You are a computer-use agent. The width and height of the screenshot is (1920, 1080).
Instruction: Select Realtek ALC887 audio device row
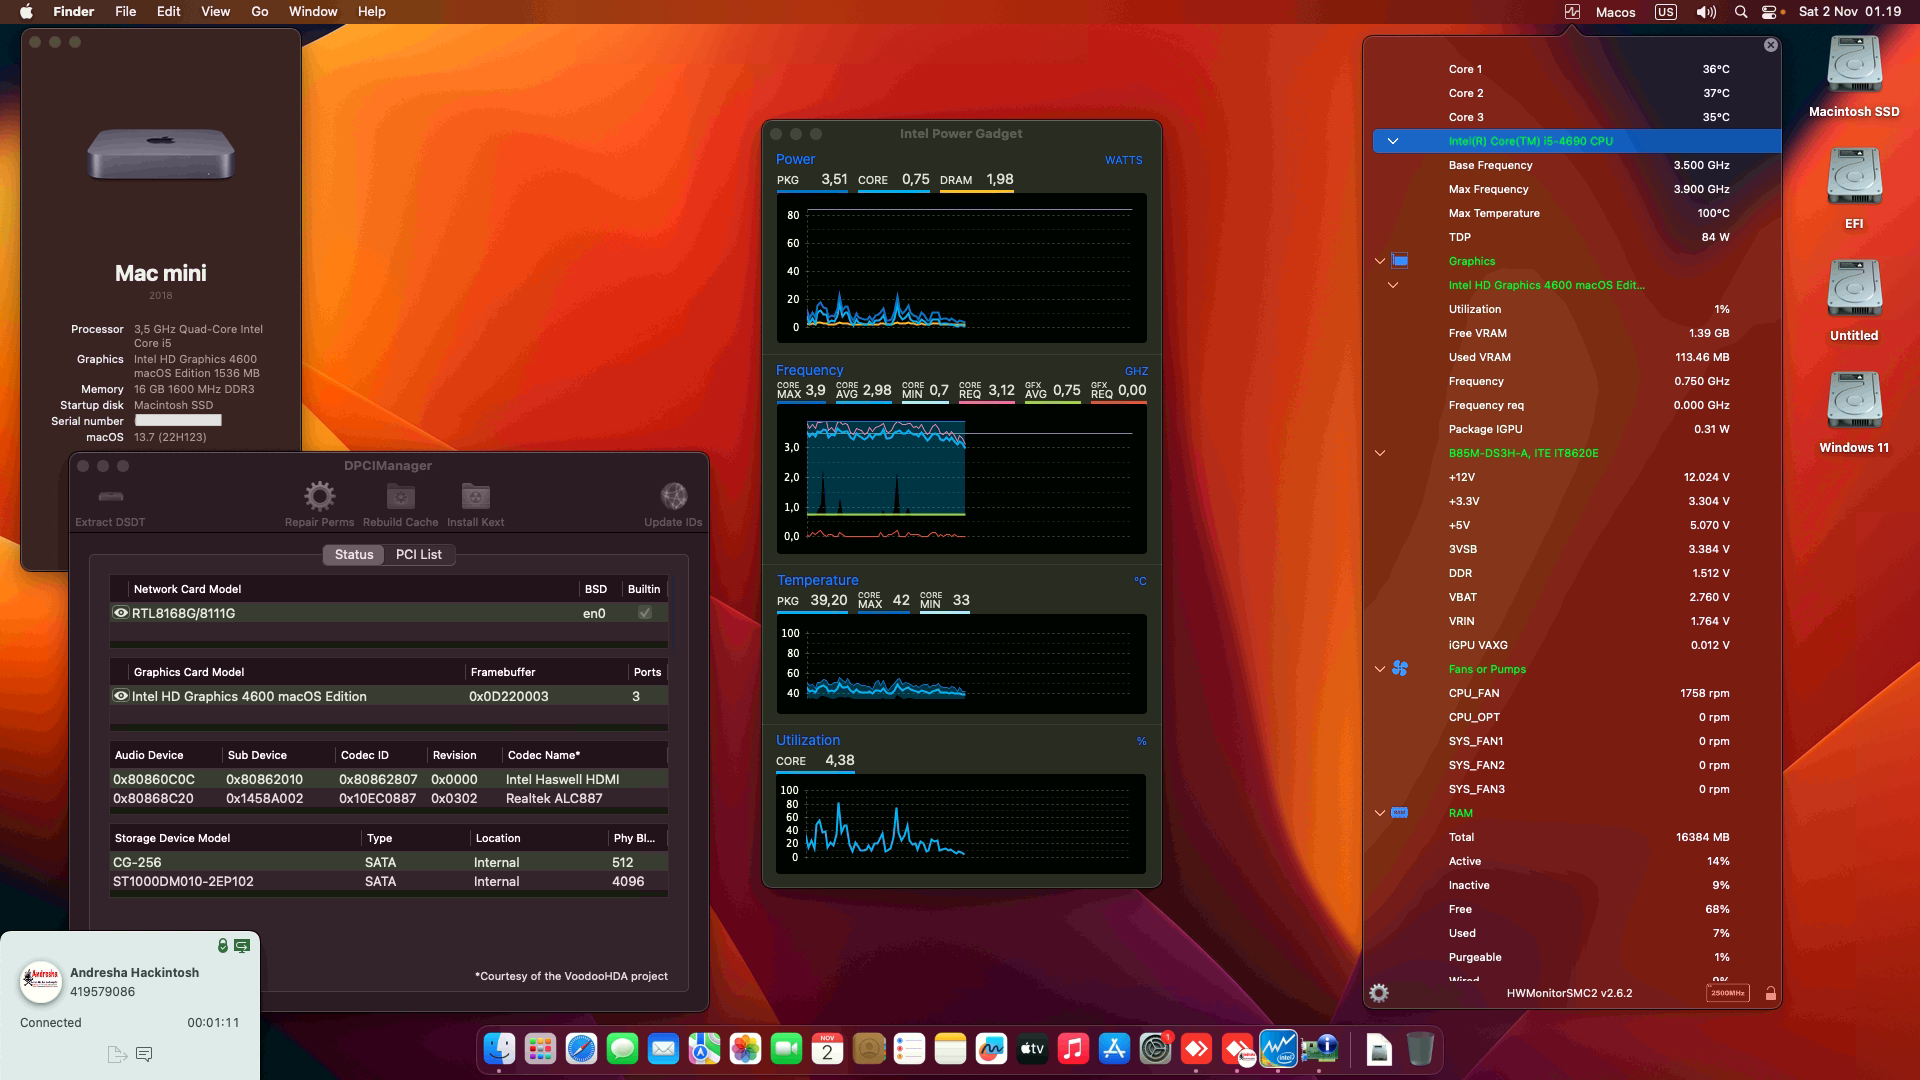[x=388, y=798]
